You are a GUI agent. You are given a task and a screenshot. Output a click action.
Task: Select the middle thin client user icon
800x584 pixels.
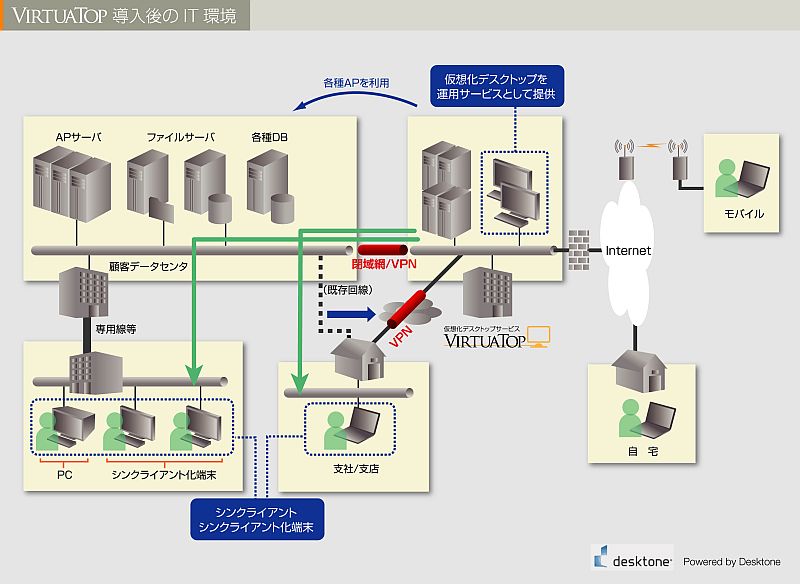[x=130, y=428]
